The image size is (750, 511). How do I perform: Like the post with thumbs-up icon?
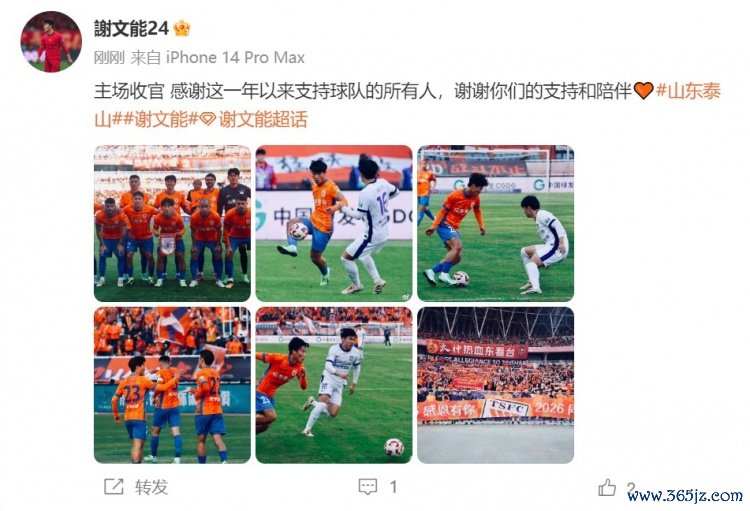pos(607,488)
